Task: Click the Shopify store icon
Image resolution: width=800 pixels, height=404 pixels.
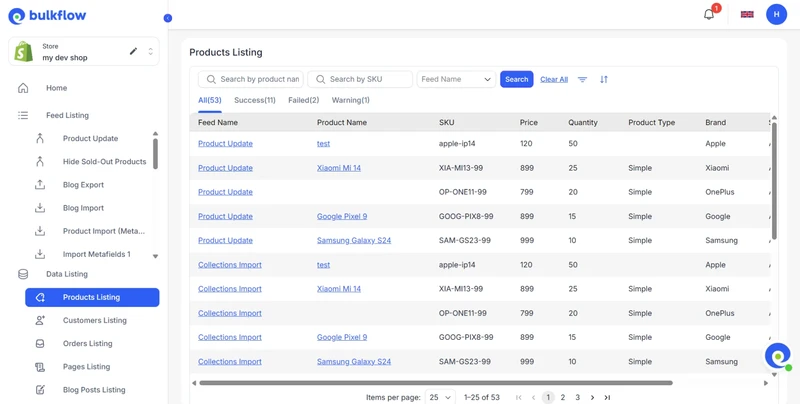Action: click(x=23, y=52)
